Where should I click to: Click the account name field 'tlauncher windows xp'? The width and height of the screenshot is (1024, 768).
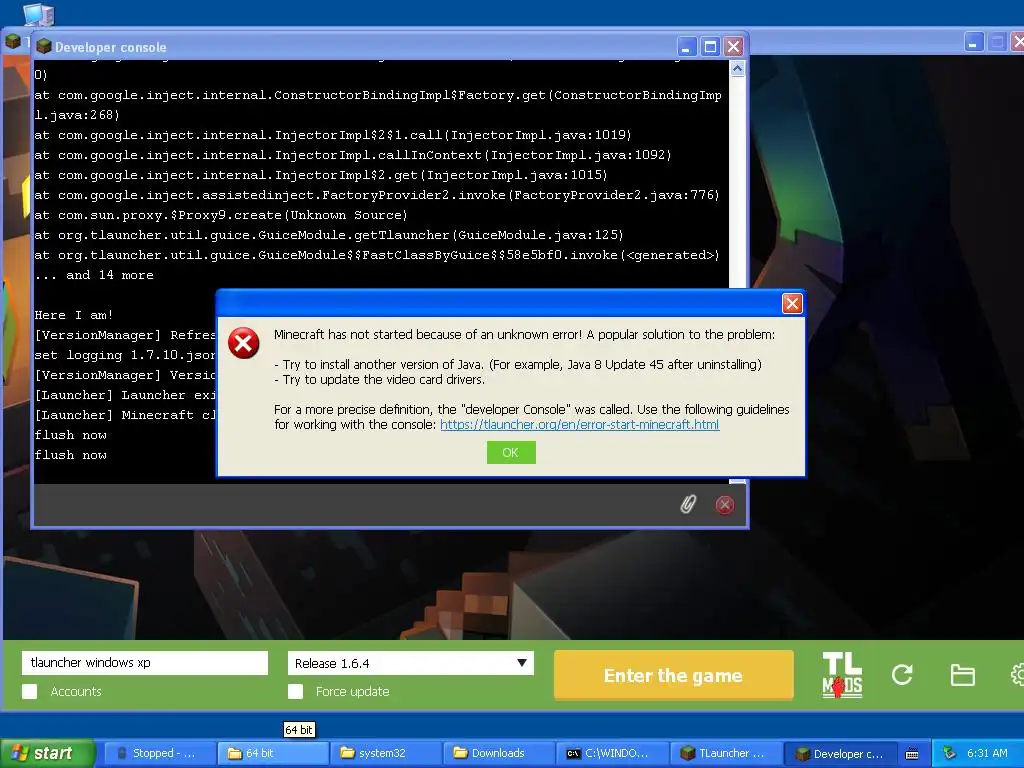tap(145, 663)
